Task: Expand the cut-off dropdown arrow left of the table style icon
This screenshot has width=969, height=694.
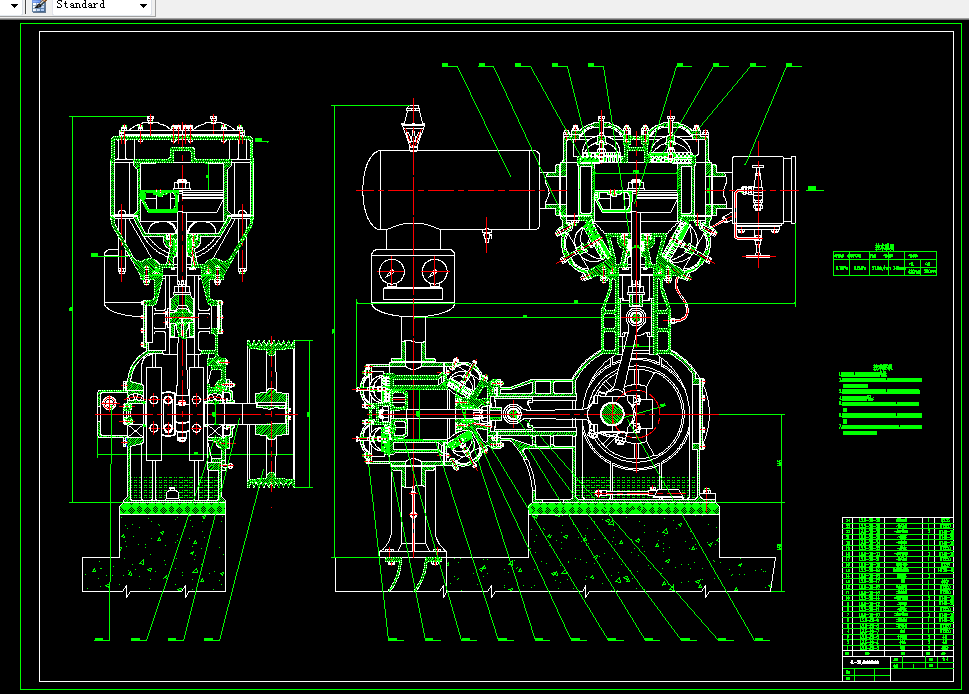Action: [x=14, y=6]
